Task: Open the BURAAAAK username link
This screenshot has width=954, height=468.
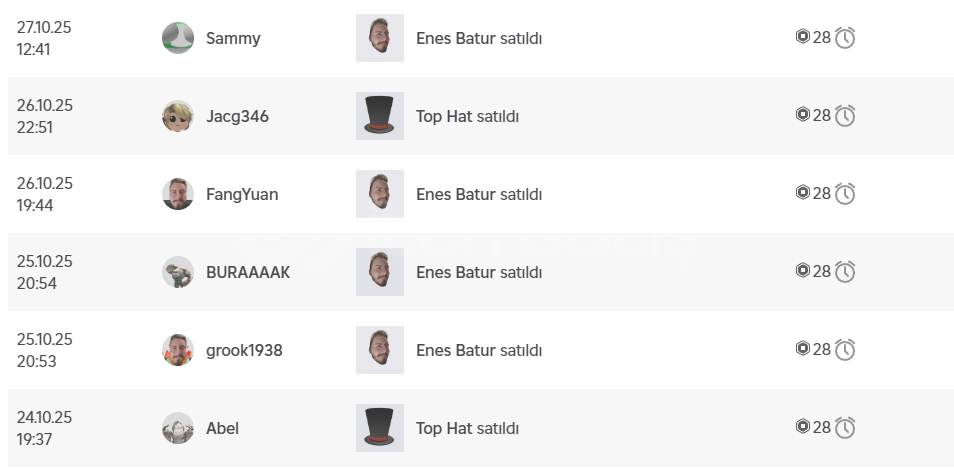Action: click(x=248, y=272)
